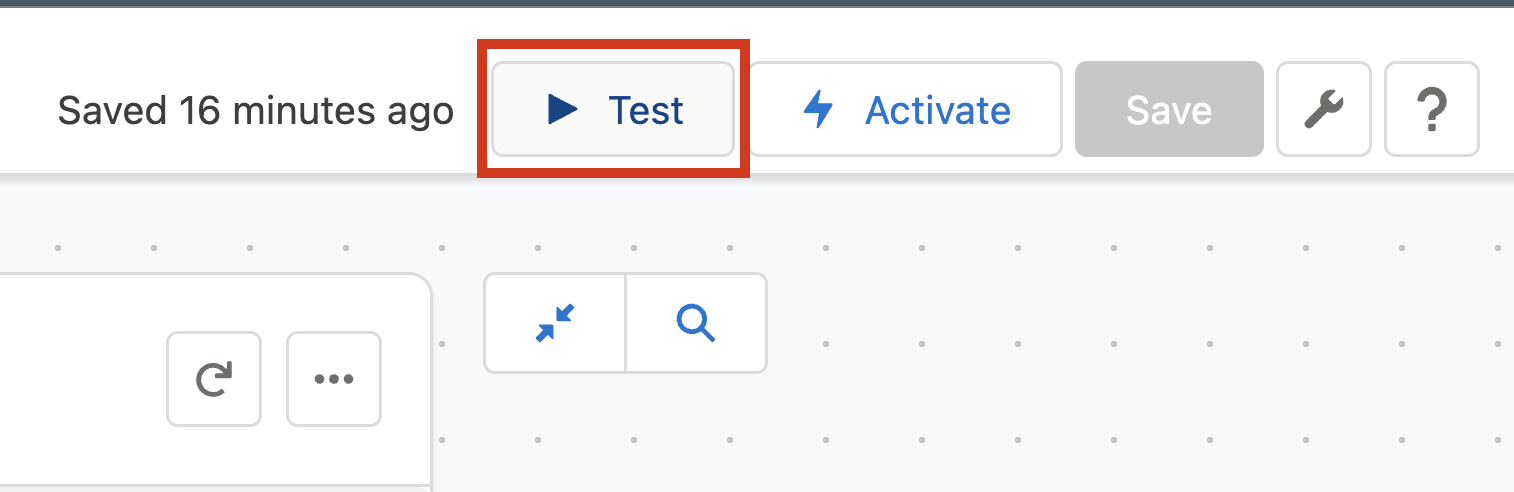This screenshot has width=1514, height=492.
Task: Click the play triangle on the Test button
Action: 563,110
